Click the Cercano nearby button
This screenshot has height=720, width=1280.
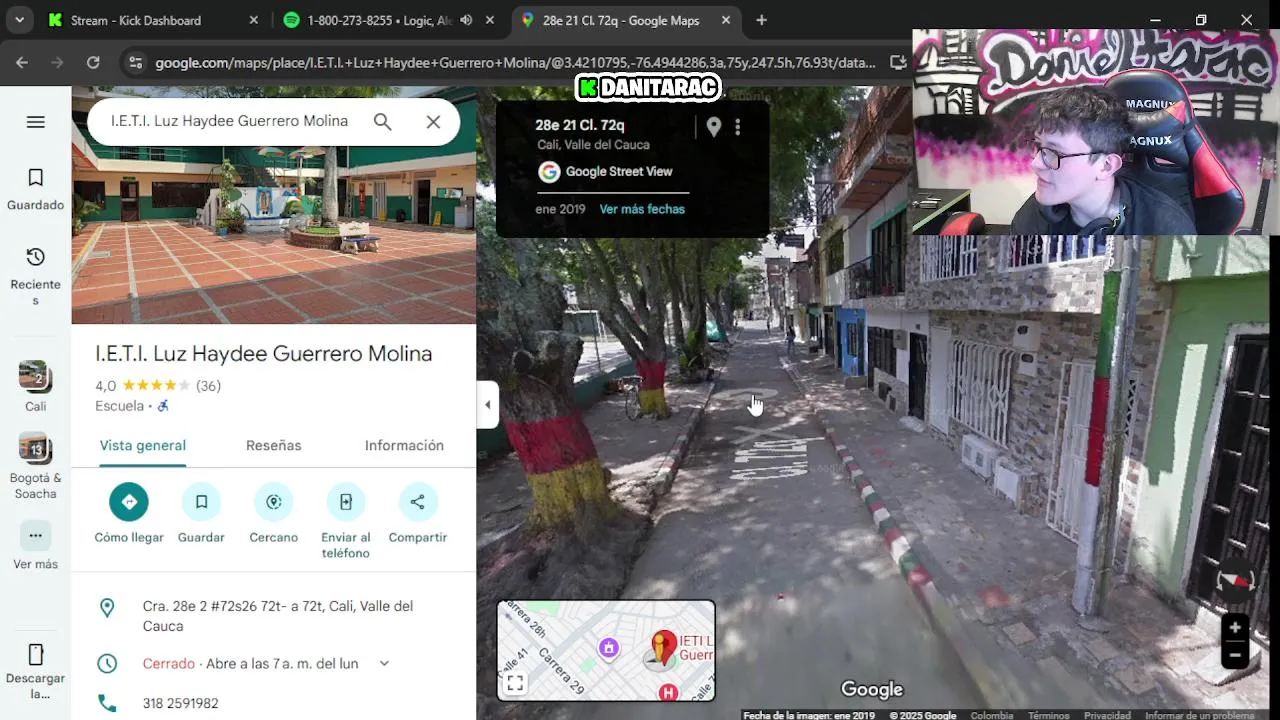pos(274,502)
